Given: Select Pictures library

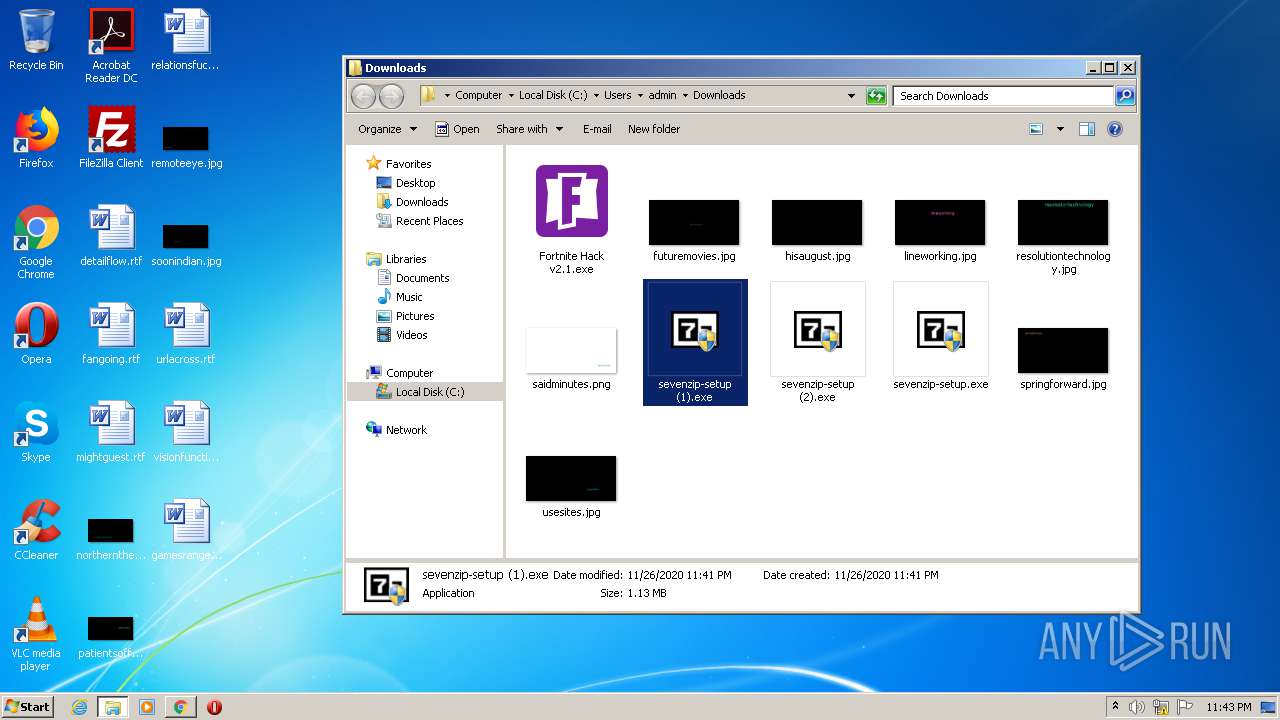Looking at the screenshot, I should point(405,316).
